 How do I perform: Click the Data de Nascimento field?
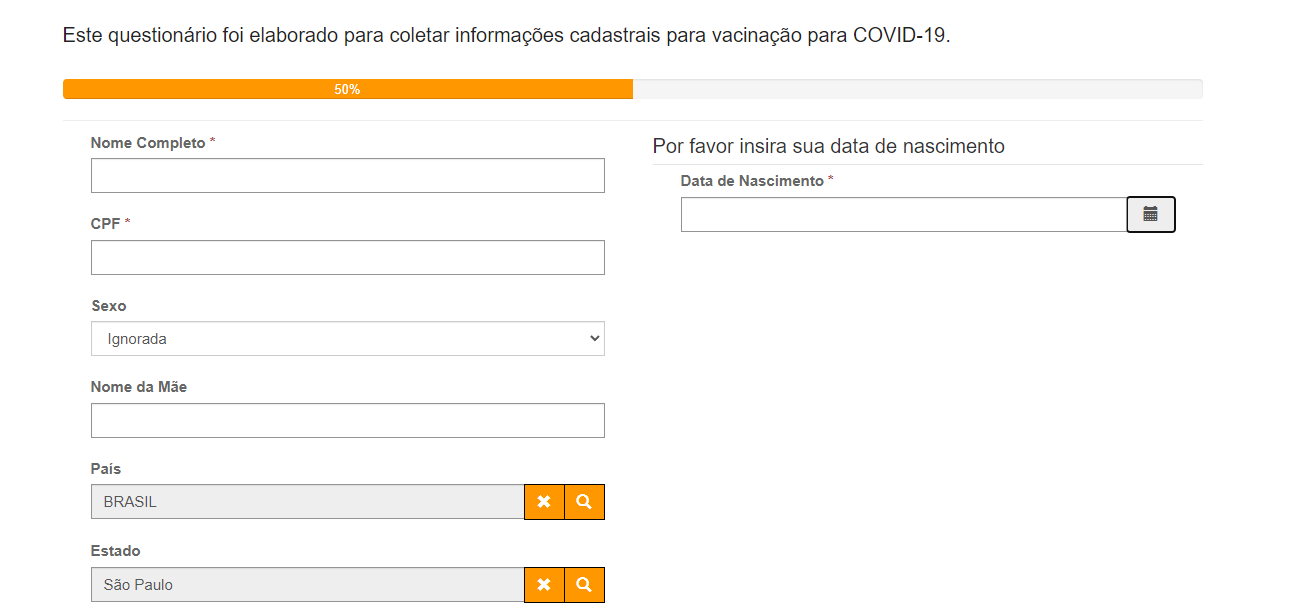[903, 214]
